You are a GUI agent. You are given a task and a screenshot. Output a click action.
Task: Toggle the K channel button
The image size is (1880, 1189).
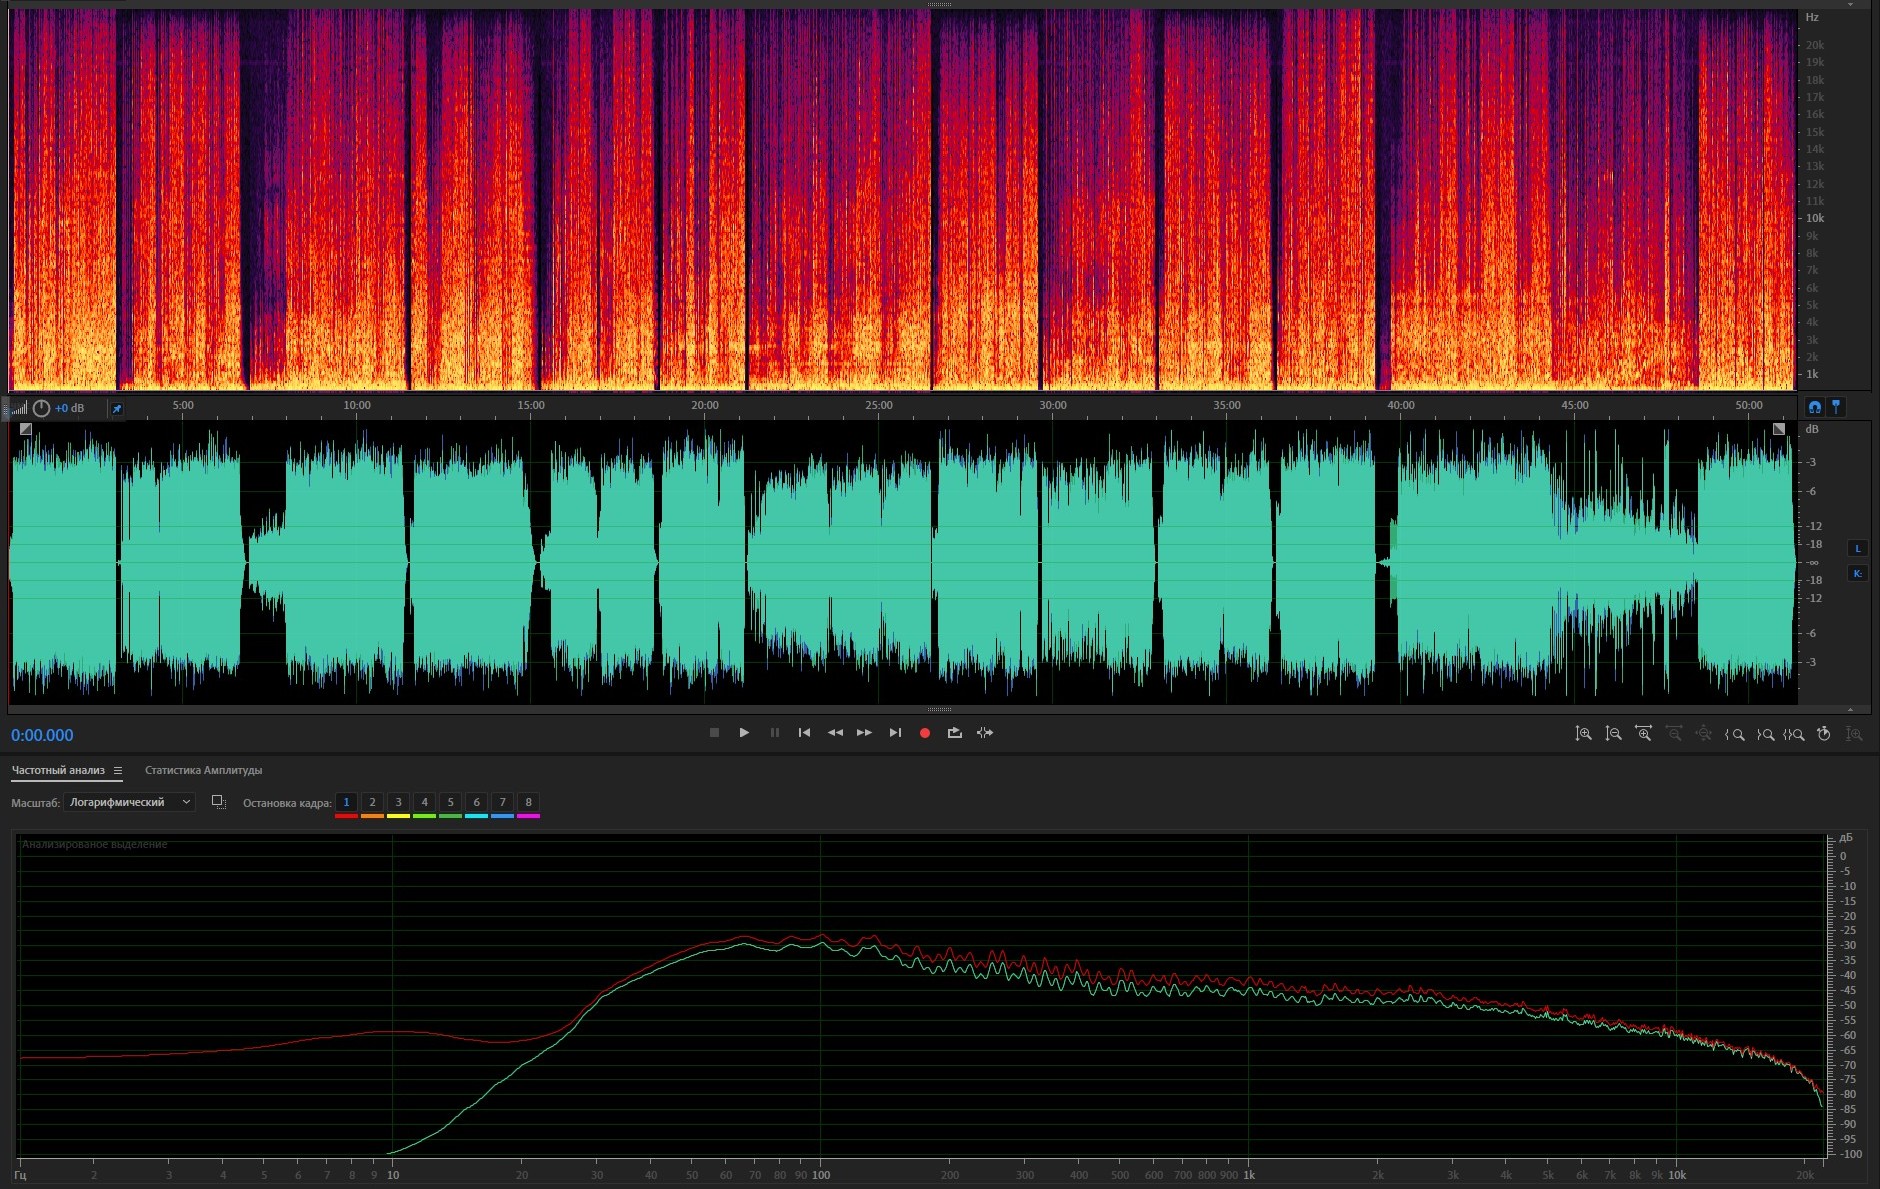[x=1858, y=573]
